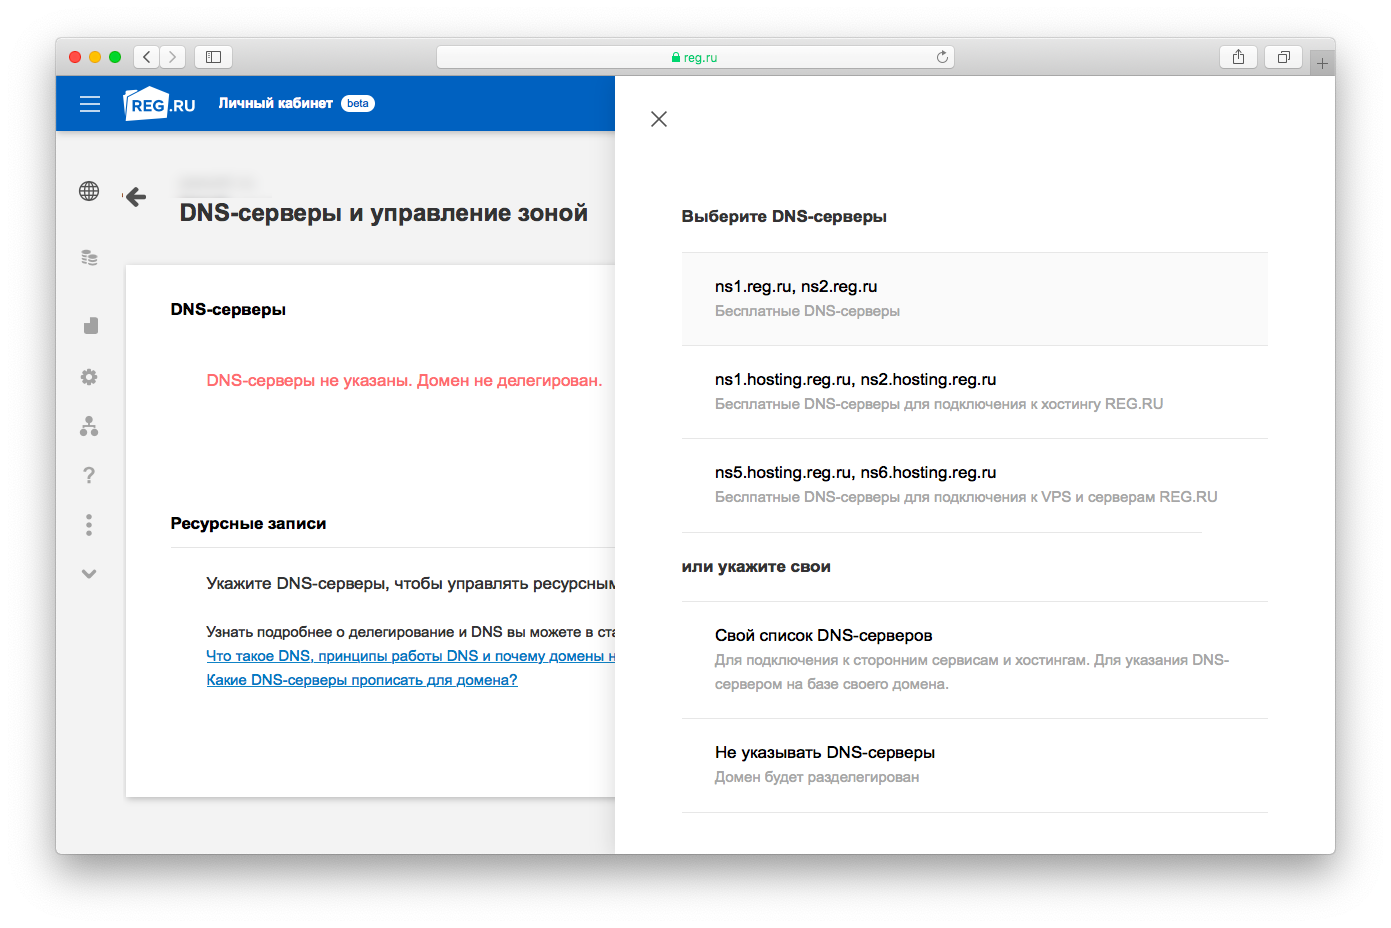Toggle the Safari sidebar button
This screenshot has height=928, width=1391.
(x=213, y=57)
